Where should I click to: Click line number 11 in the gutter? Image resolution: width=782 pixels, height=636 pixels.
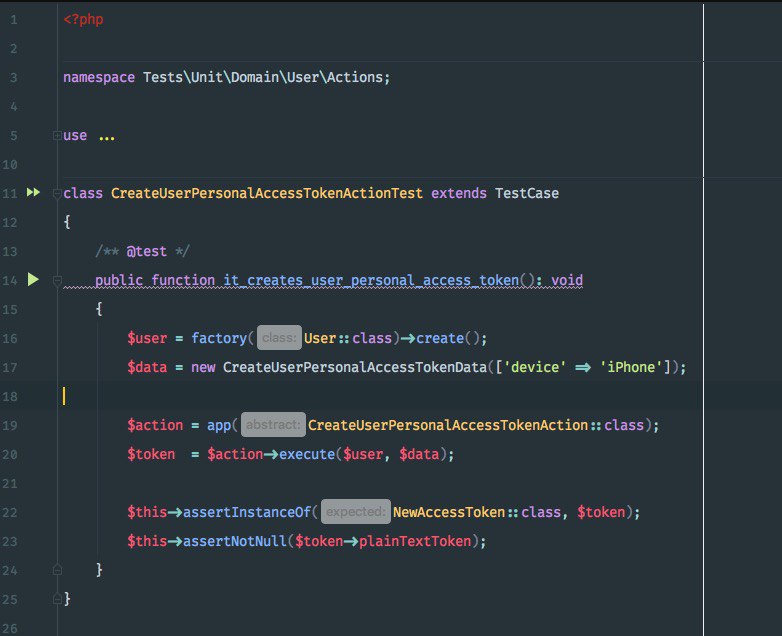10,194
